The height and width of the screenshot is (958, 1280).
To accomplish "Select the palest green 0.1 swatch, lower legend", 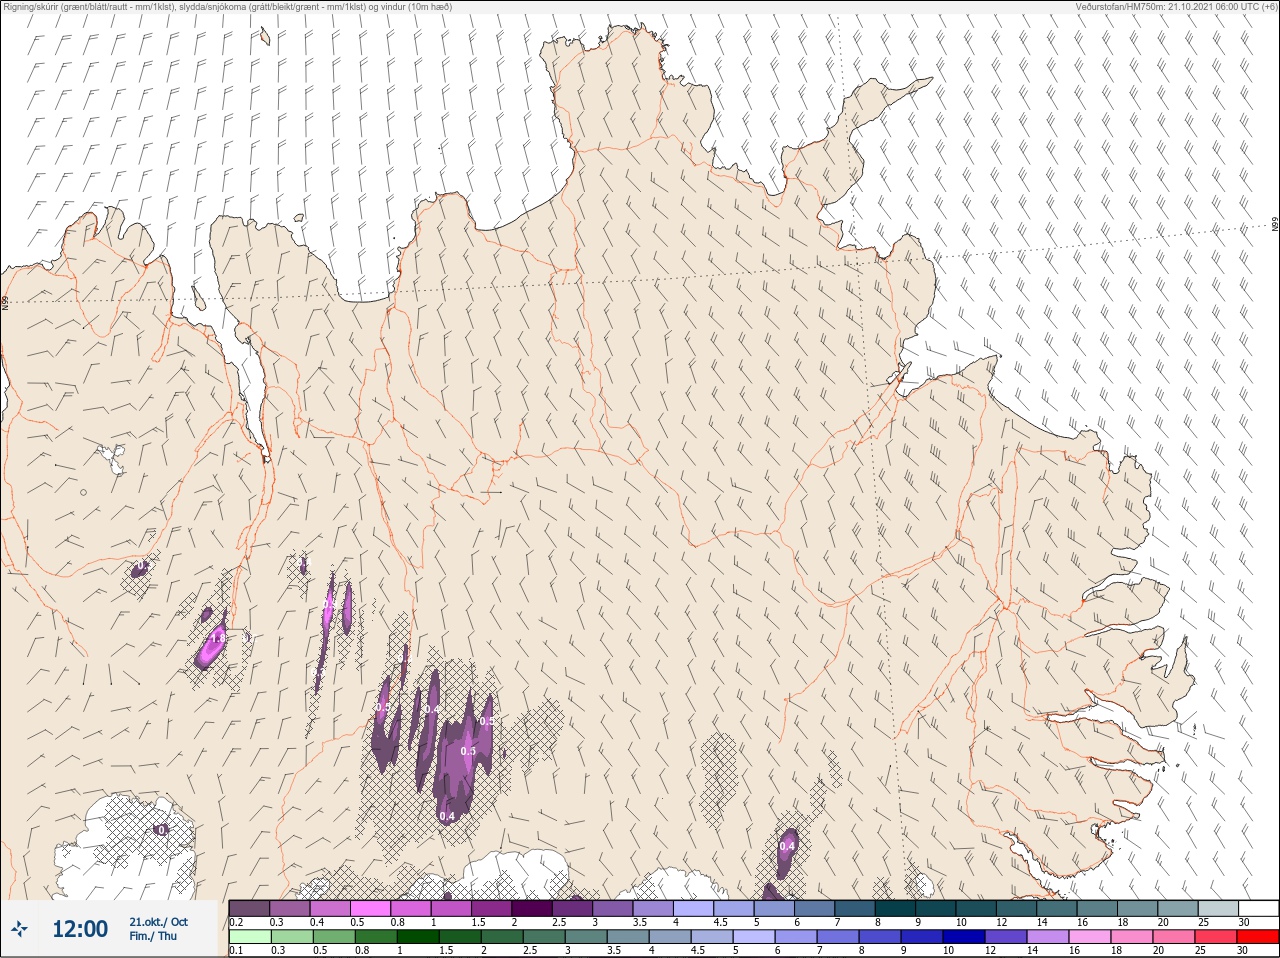I will point(249,937).
